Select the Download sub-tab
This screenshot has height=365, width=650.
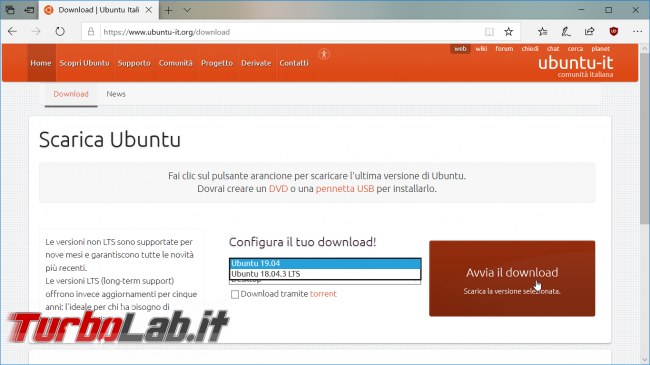[71, 94]
